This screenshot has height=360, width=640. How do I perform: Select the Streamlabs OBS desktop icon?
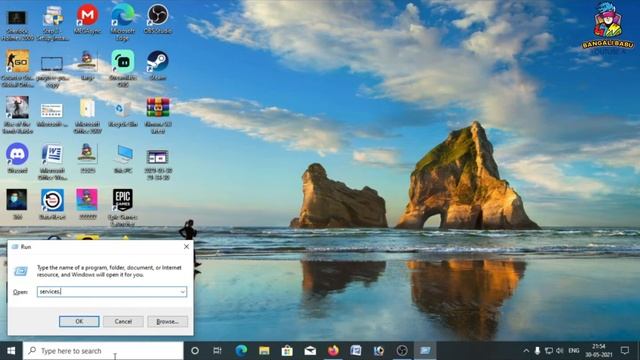click(122, 69)
